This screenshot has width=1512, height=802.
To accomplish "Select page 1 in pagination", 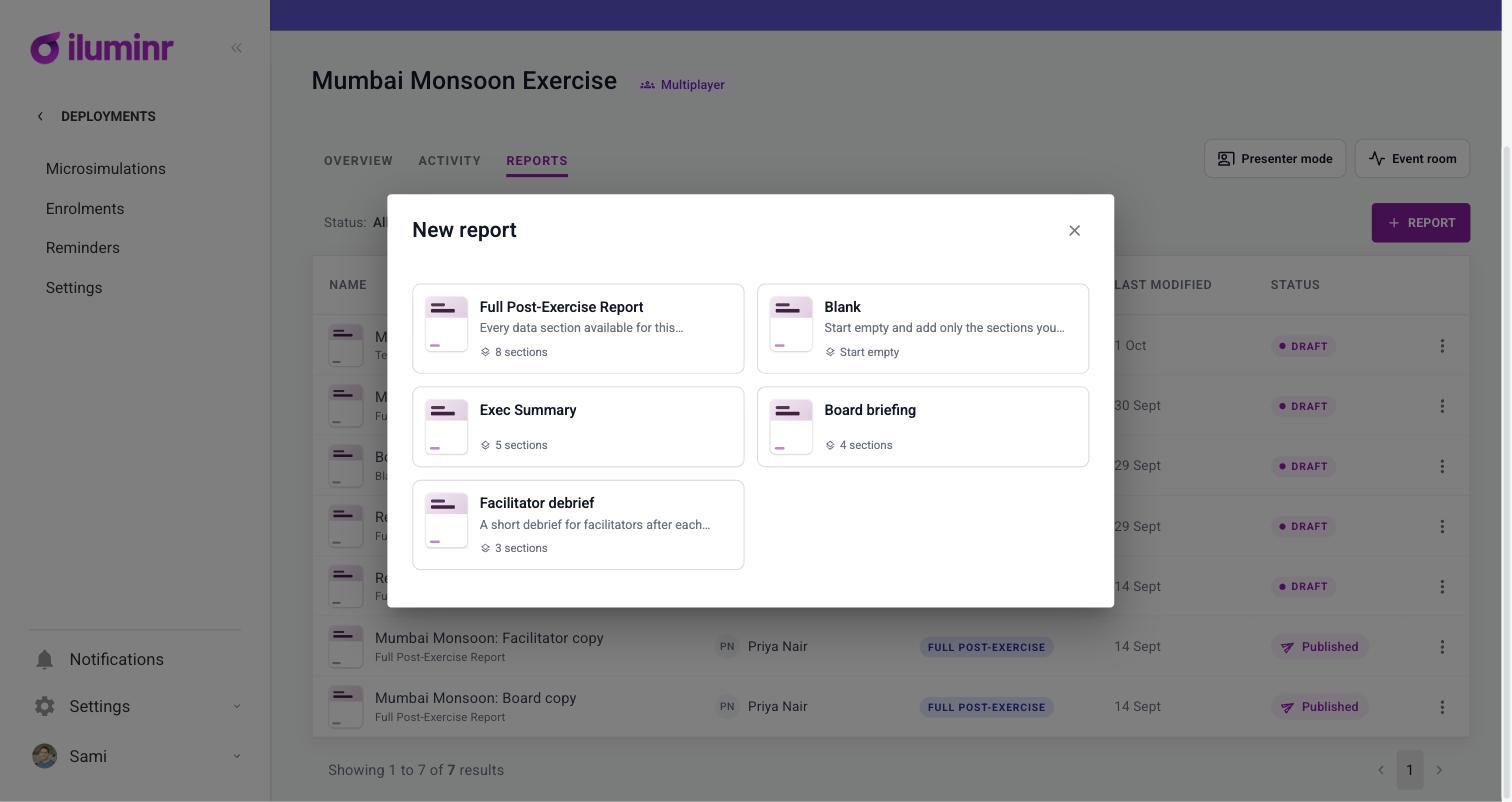I will 1410,770.
